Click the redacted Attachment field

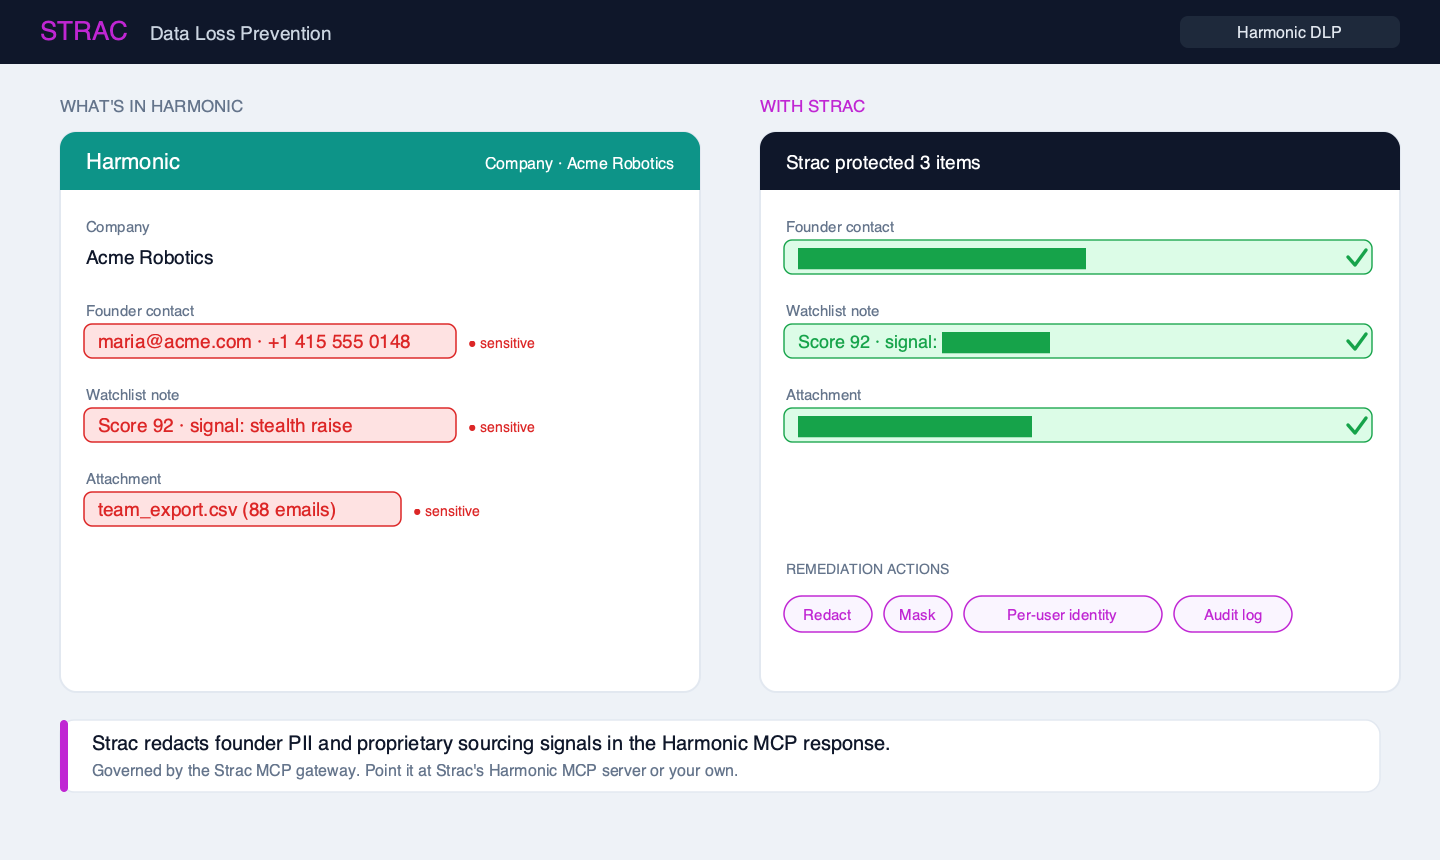(1078, 425)
